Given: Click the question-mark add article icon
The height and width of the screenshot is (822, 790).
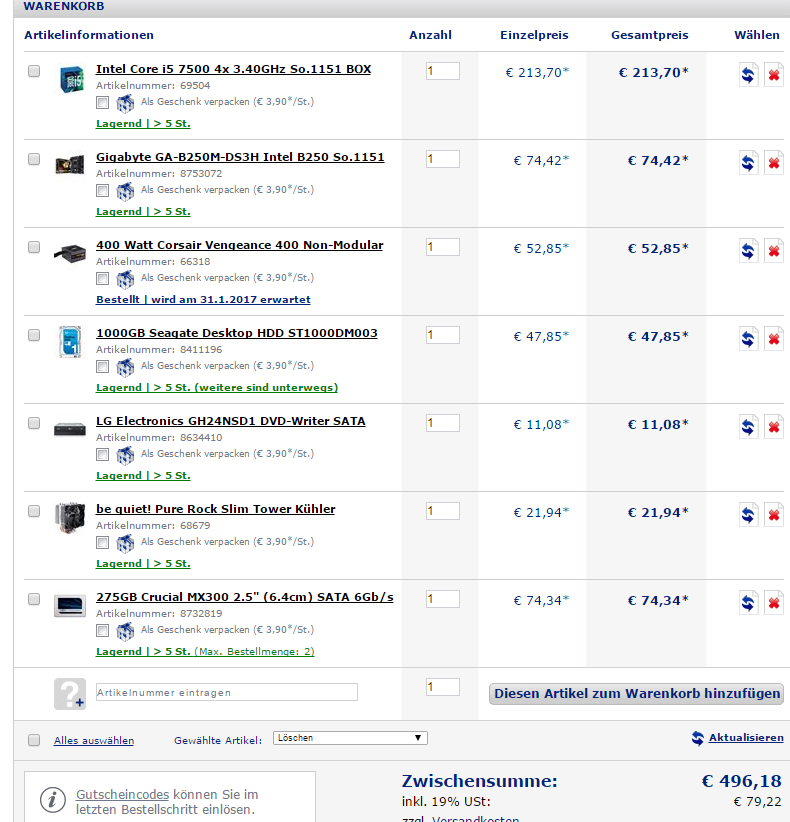Looking at the screenshot, I should [x=70, y=694].
